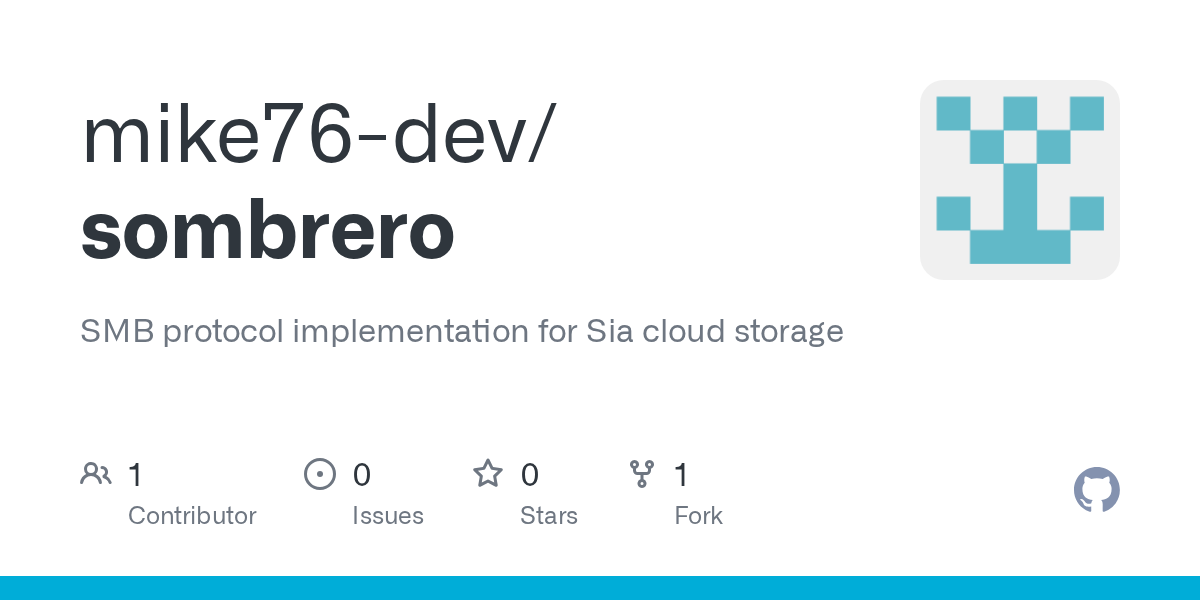
Task: Click the Fork branch icon
Action: (x=641, y=474)
